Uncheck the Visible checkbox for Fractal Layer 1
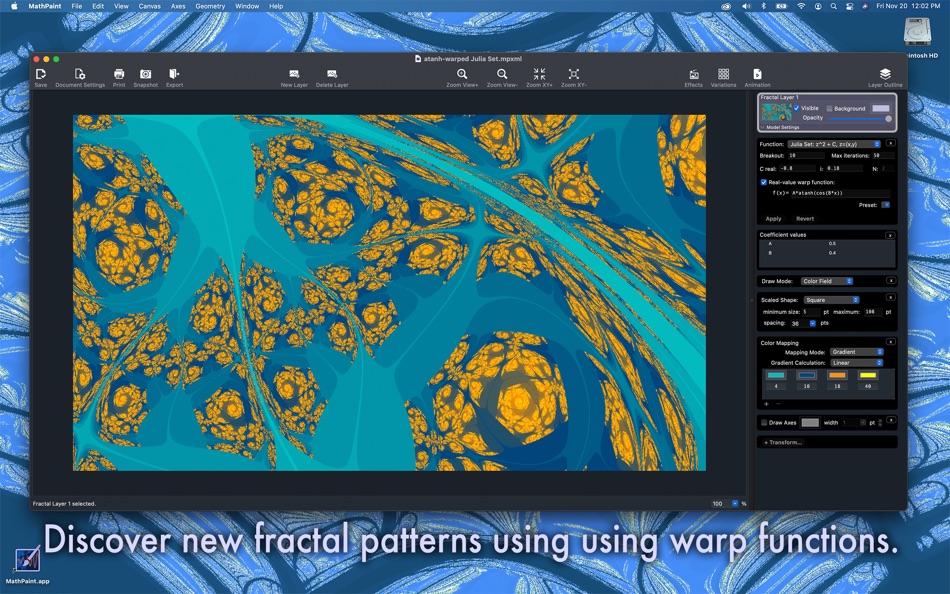This screenshot has height=594, width=950. [x=796, y=108]
